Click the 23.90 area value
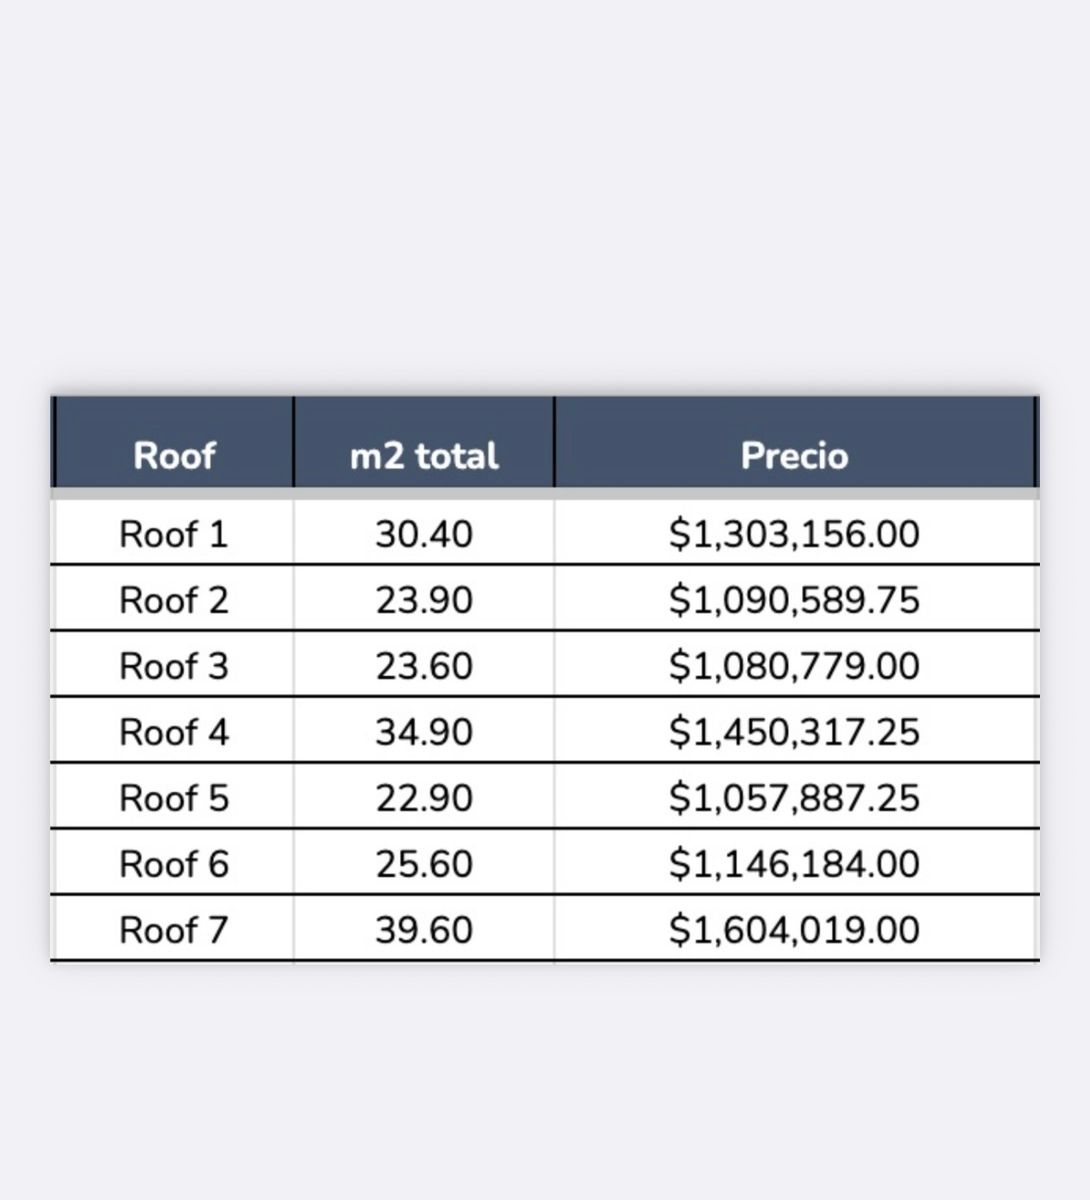This screenshot has height=1200, width=1090. tap(424, 600)
